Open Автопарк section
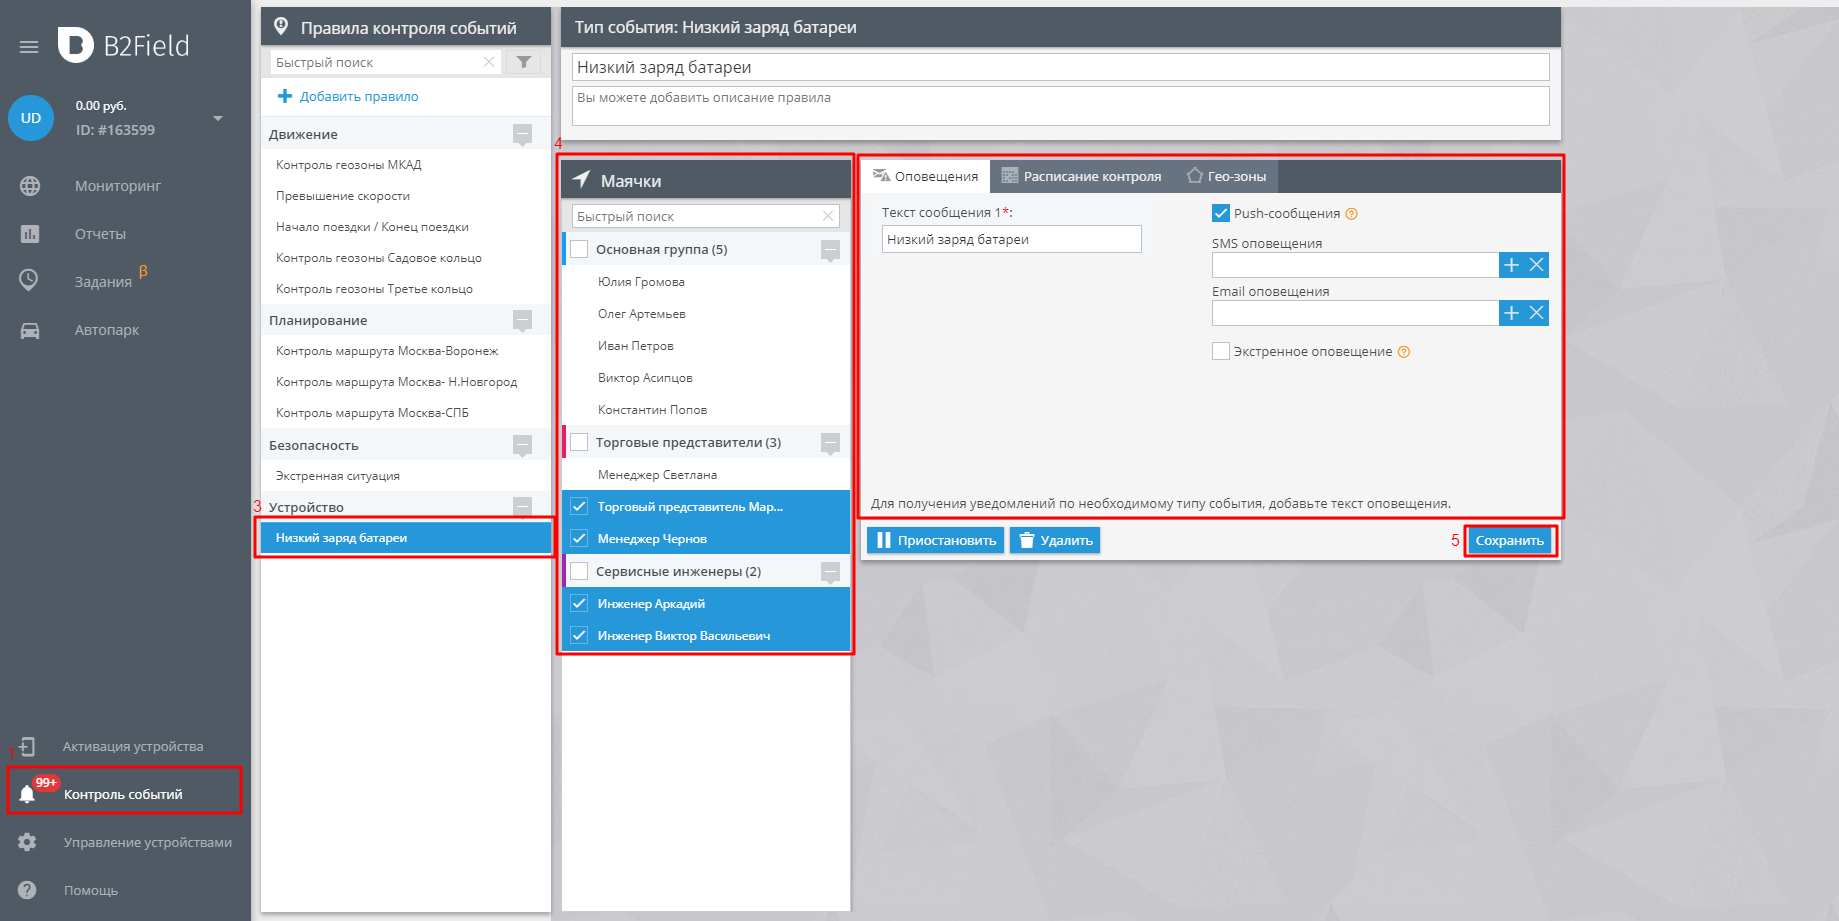 tap(107, 330)
